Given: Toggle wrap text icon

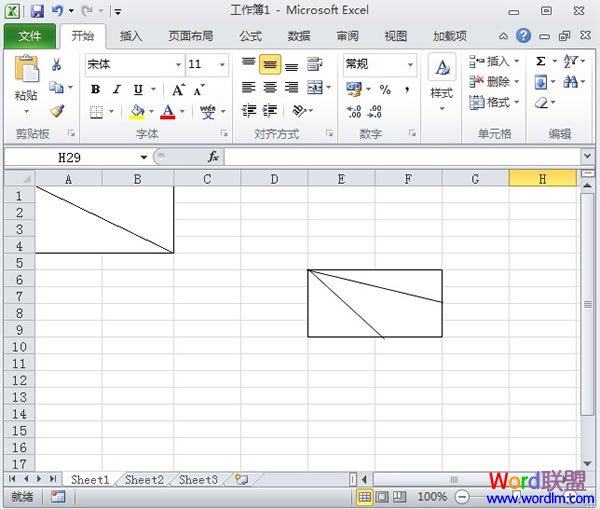Looking at the screenshot, I should coord(315,64).
